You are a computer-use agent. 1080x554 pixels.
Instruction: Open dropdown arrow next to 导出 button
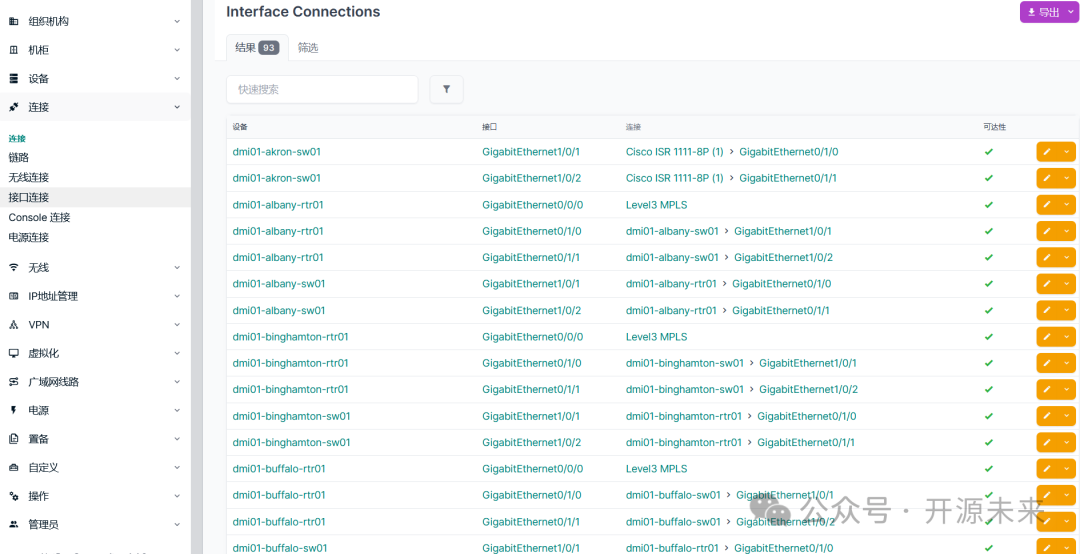coord(1070,12)
